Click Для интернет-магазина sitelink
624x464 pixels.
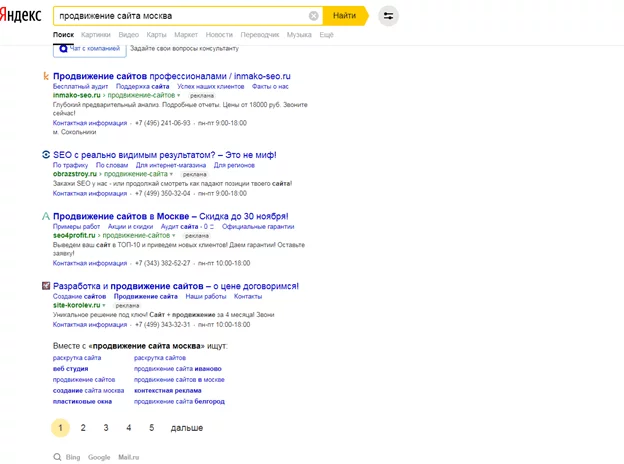[x=171, y=165]
